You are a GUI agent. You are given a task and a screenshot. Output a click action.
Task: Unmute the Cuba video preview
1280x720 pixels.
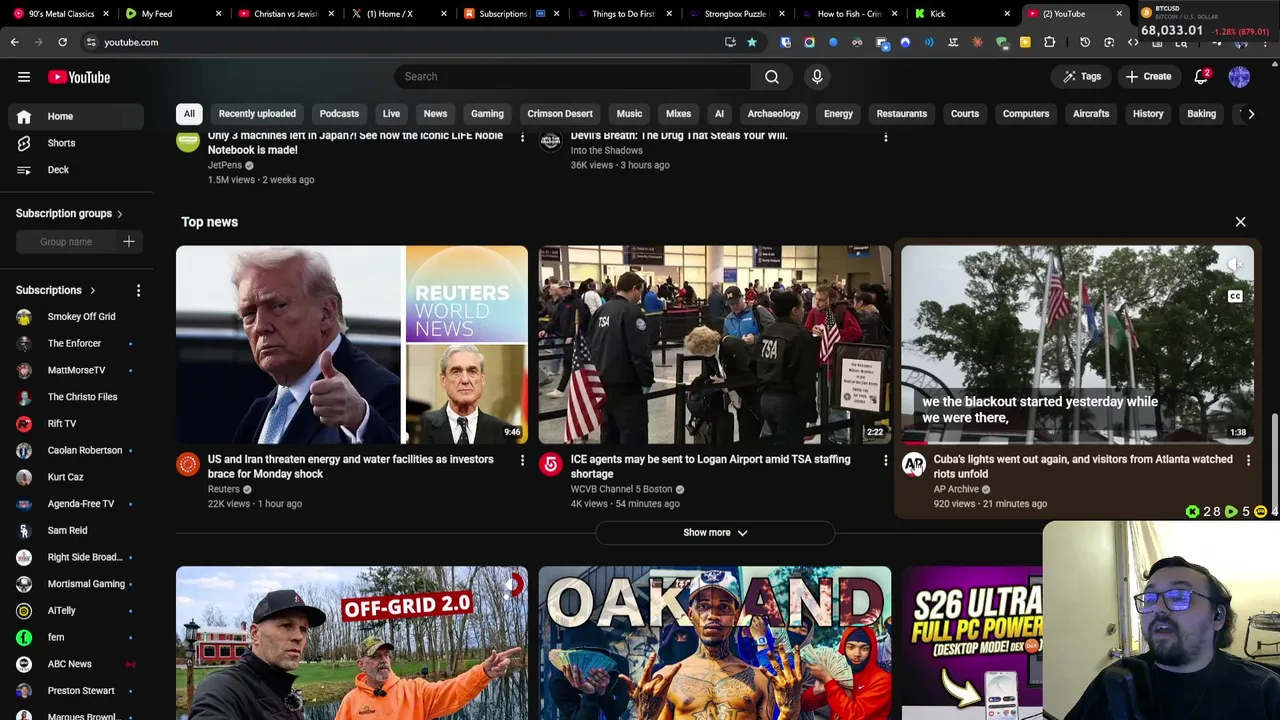coord(1235,264)
